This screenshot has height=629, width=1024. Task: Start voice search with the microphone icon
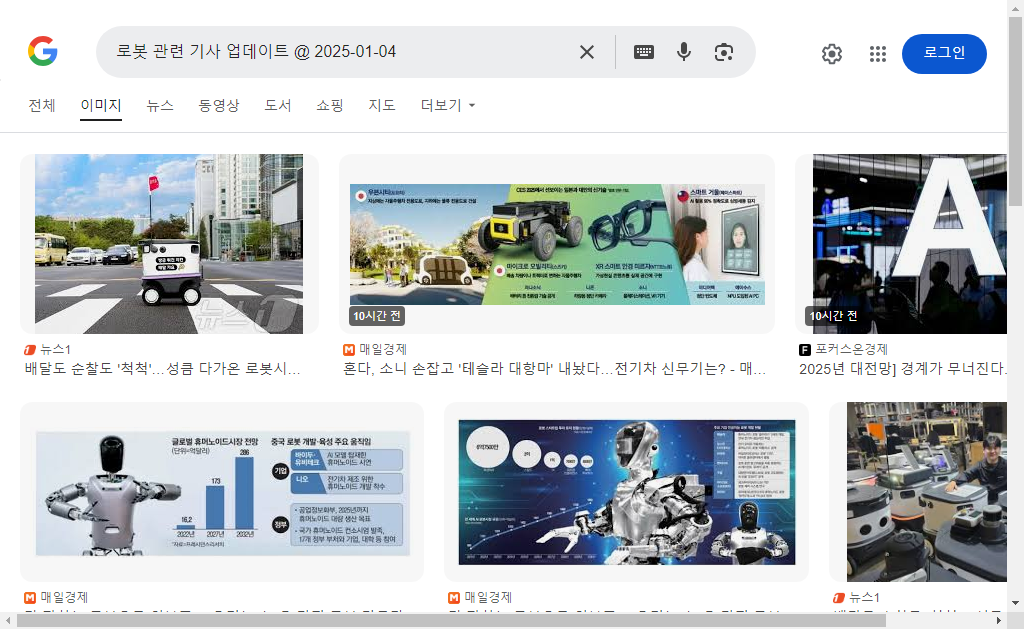coord(684,52)
